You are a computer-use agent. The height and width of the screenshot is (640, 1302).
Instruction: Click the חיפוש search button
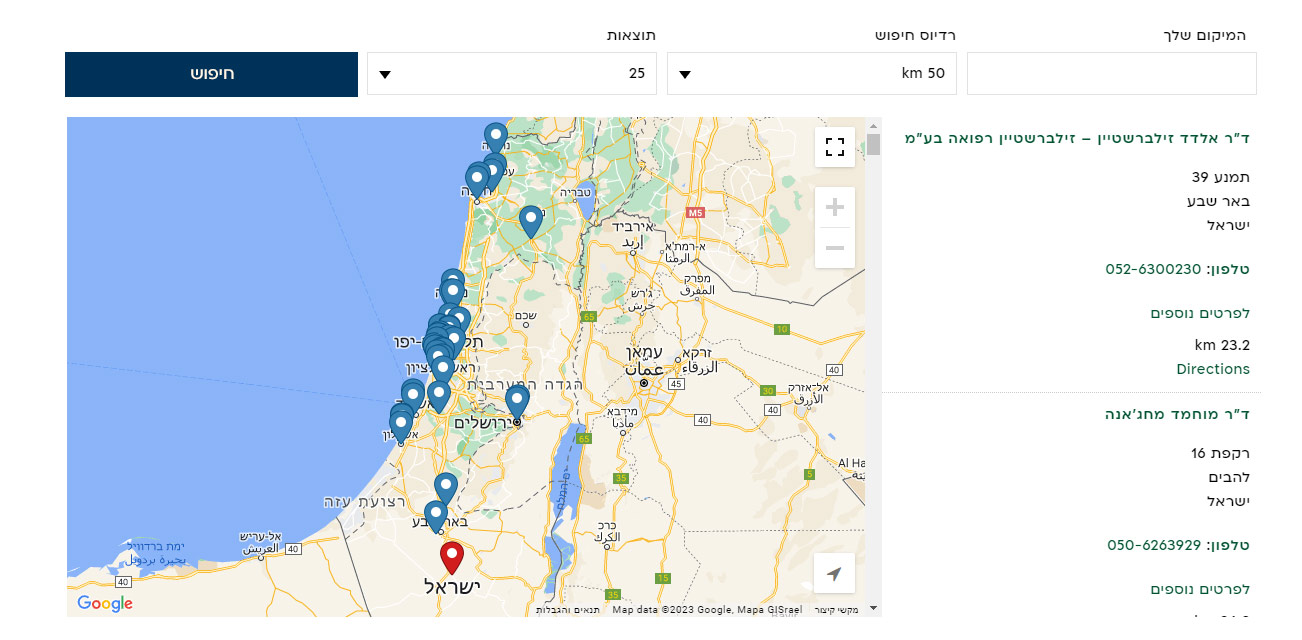[x=211, y=74]
